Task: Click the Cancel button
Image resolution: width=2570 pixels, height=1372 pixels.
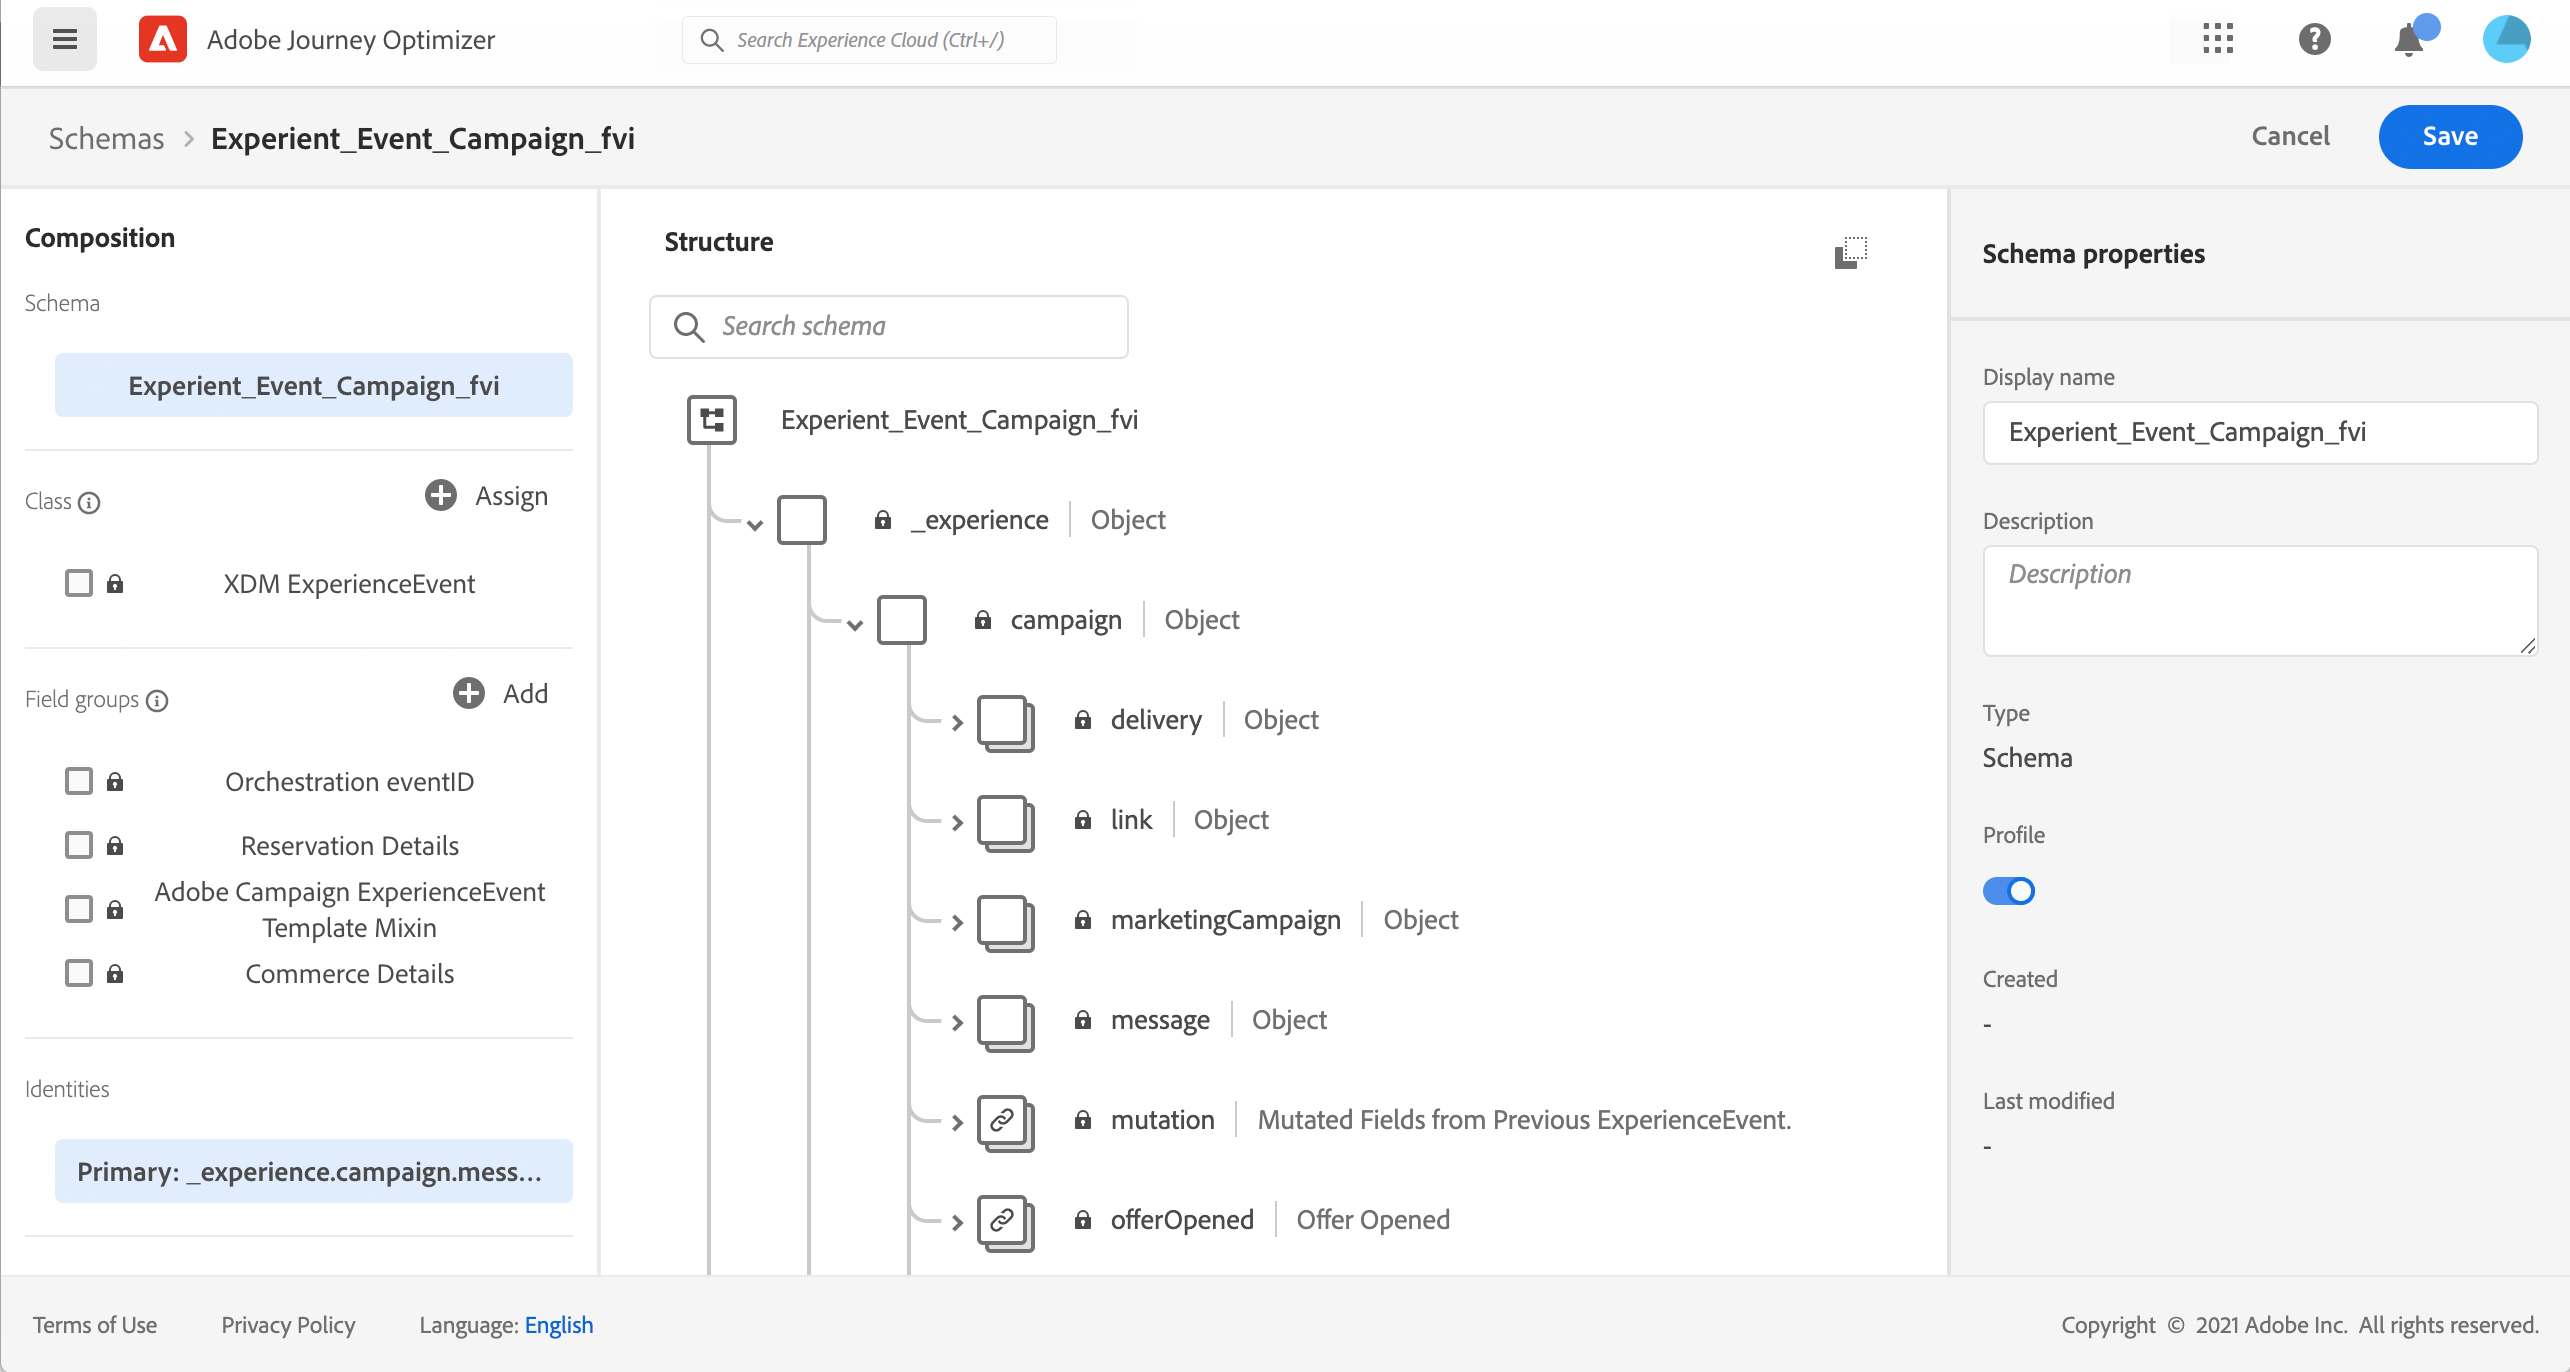Action: click(x=2290, y=136)
